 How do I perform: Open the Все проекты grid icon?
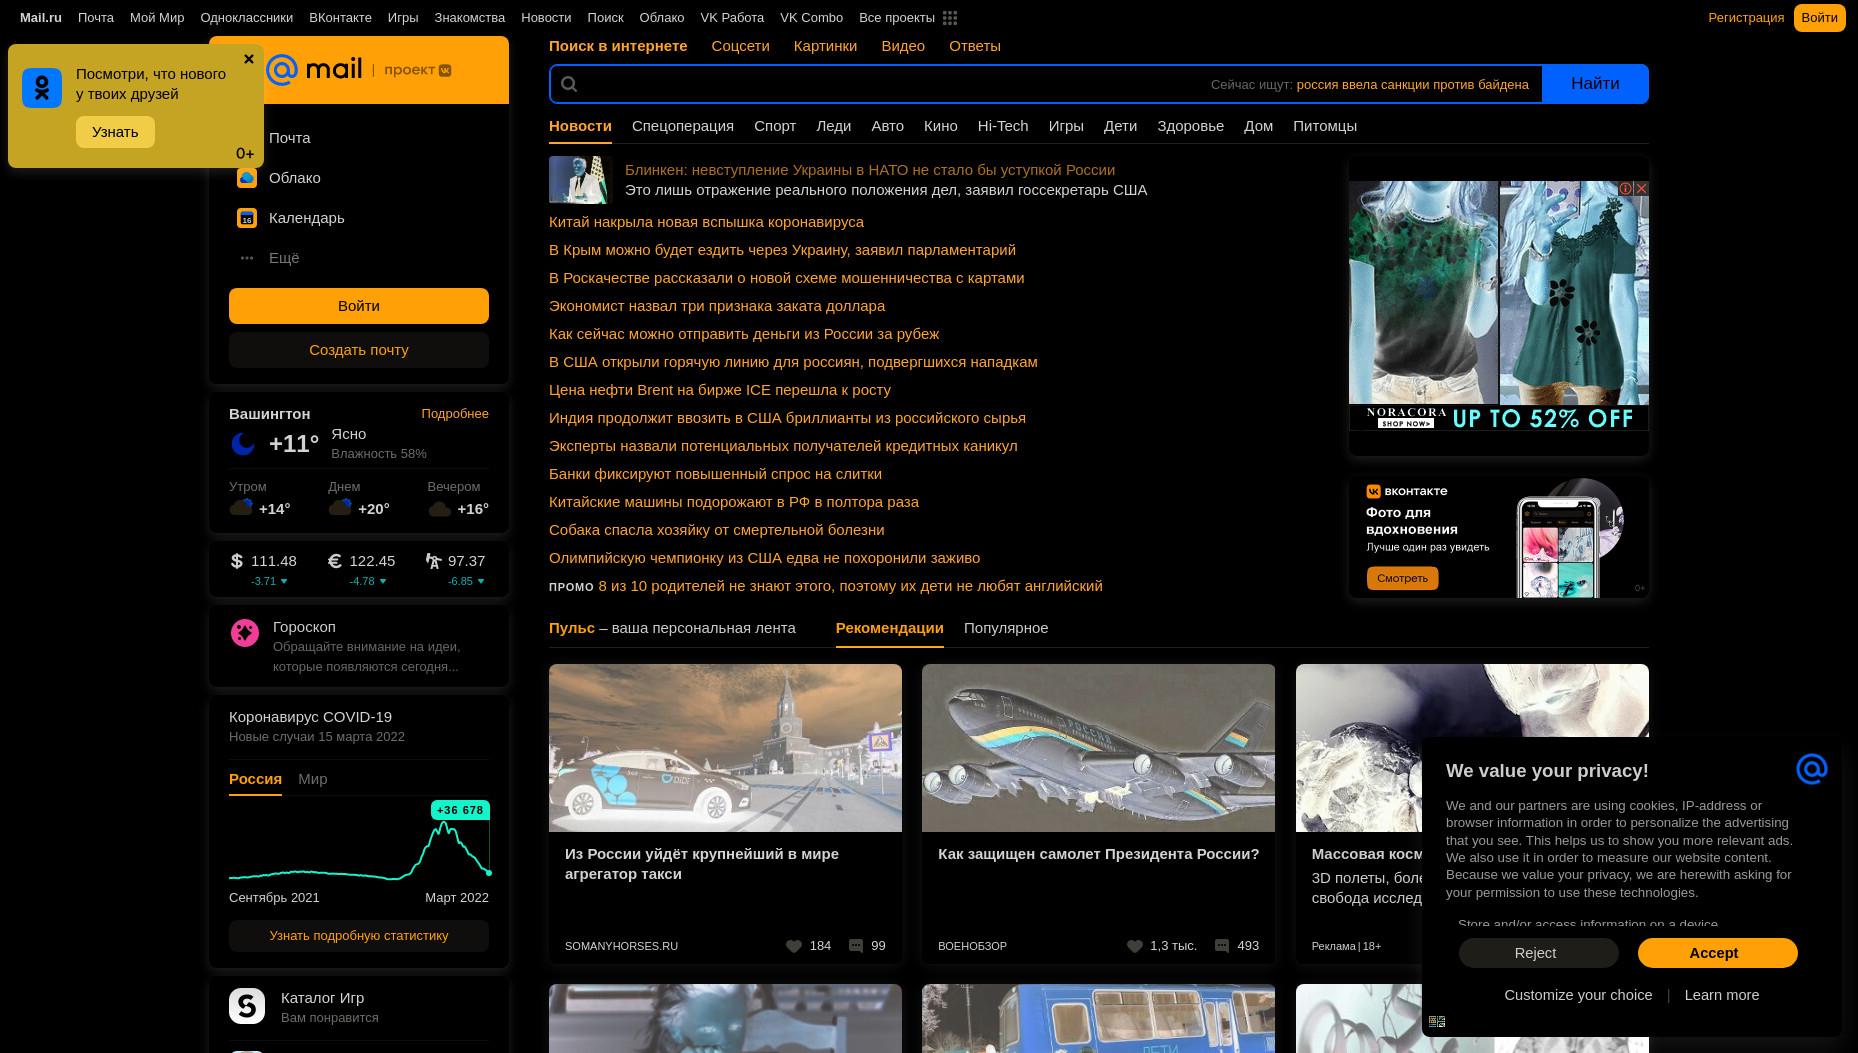click(950, 18)
